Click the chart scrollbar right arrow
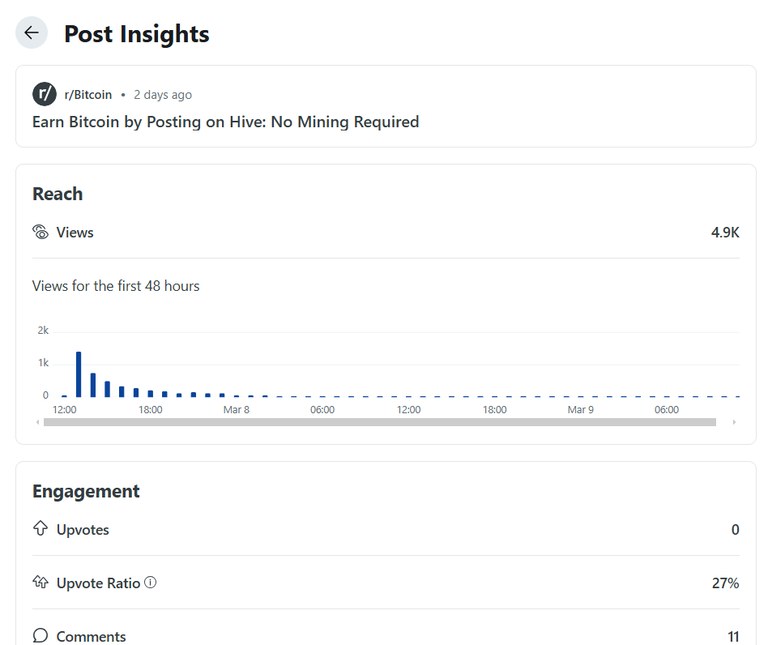Viewport: 768px width, 645px height. [x=734, y=422]
